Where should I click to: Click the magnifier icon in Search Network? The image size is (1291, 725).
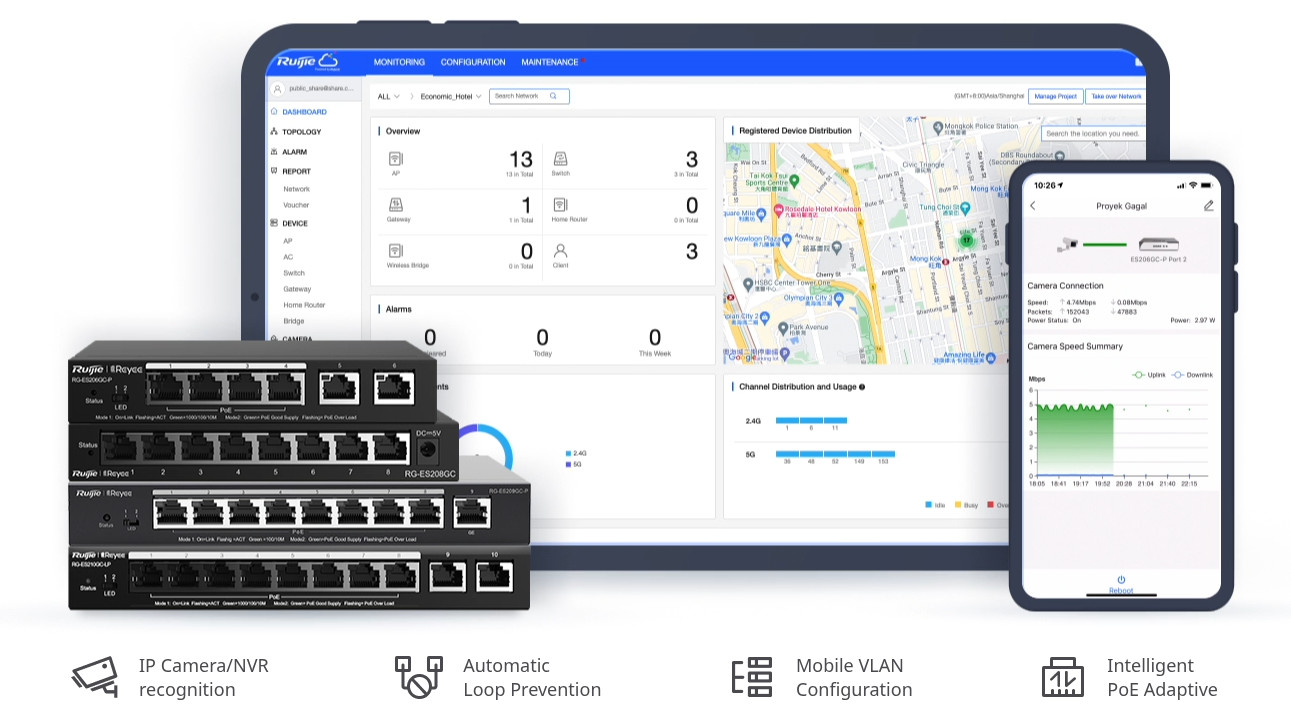pyautogui.click(x=551, y=96)
